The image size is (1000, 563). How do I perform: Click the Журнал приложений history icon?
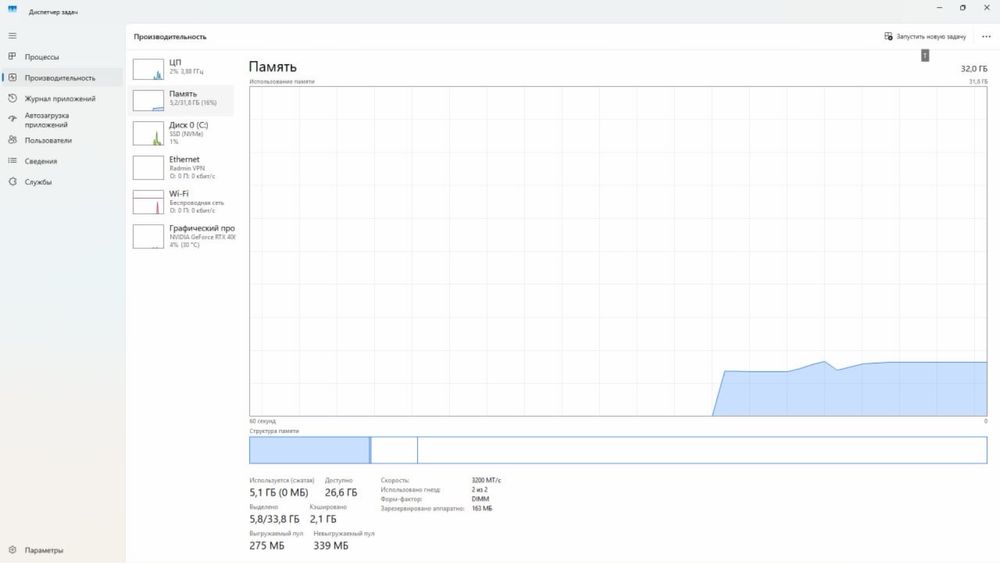pos(12,99)
